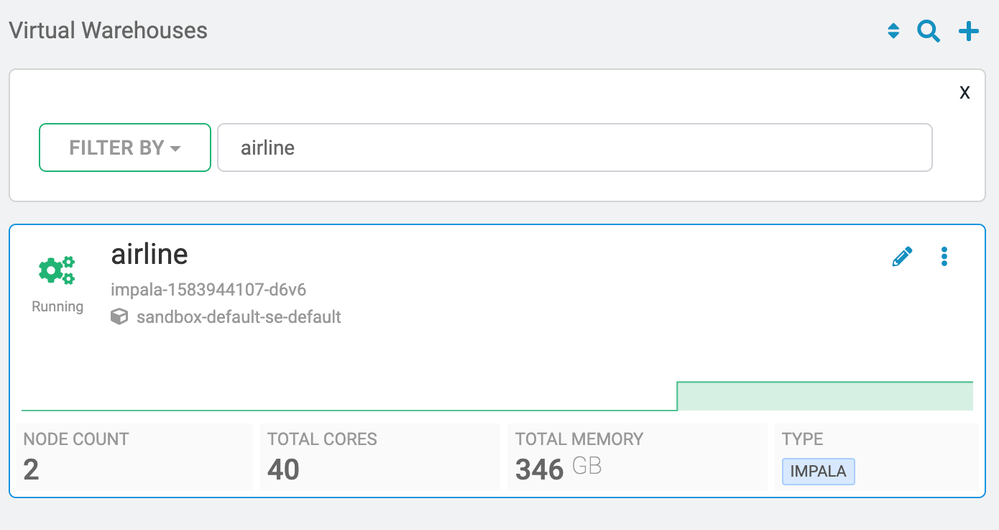Click the sort arrows icon
The width and height of the screenshot is (999, 530).
point(893,32)
